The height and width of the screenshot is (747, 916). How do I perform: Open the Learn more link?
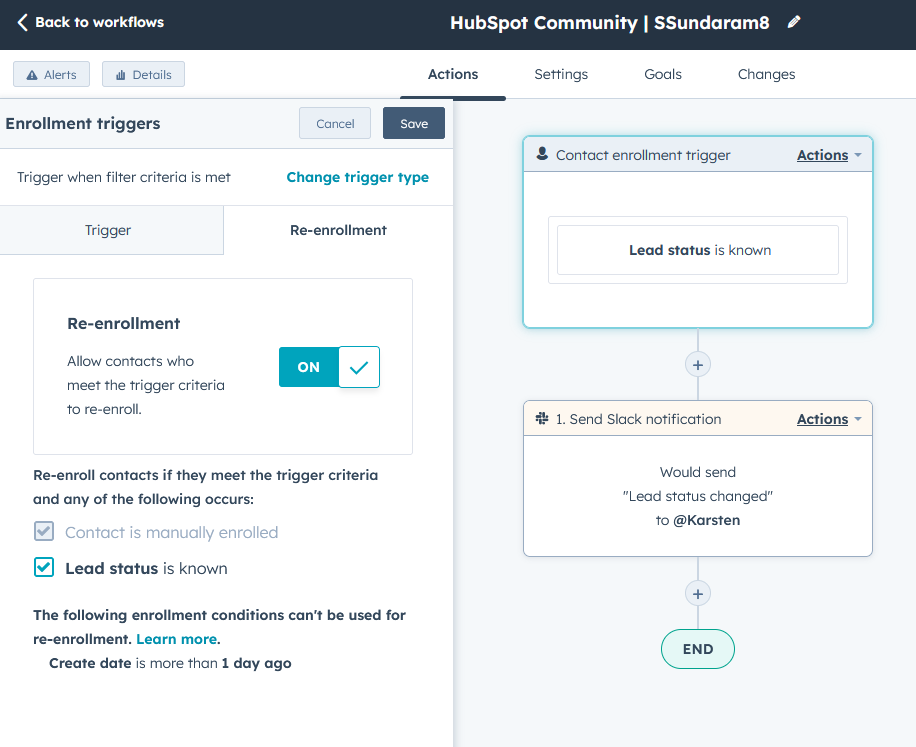pyautogui.click(x=176, y=639)
